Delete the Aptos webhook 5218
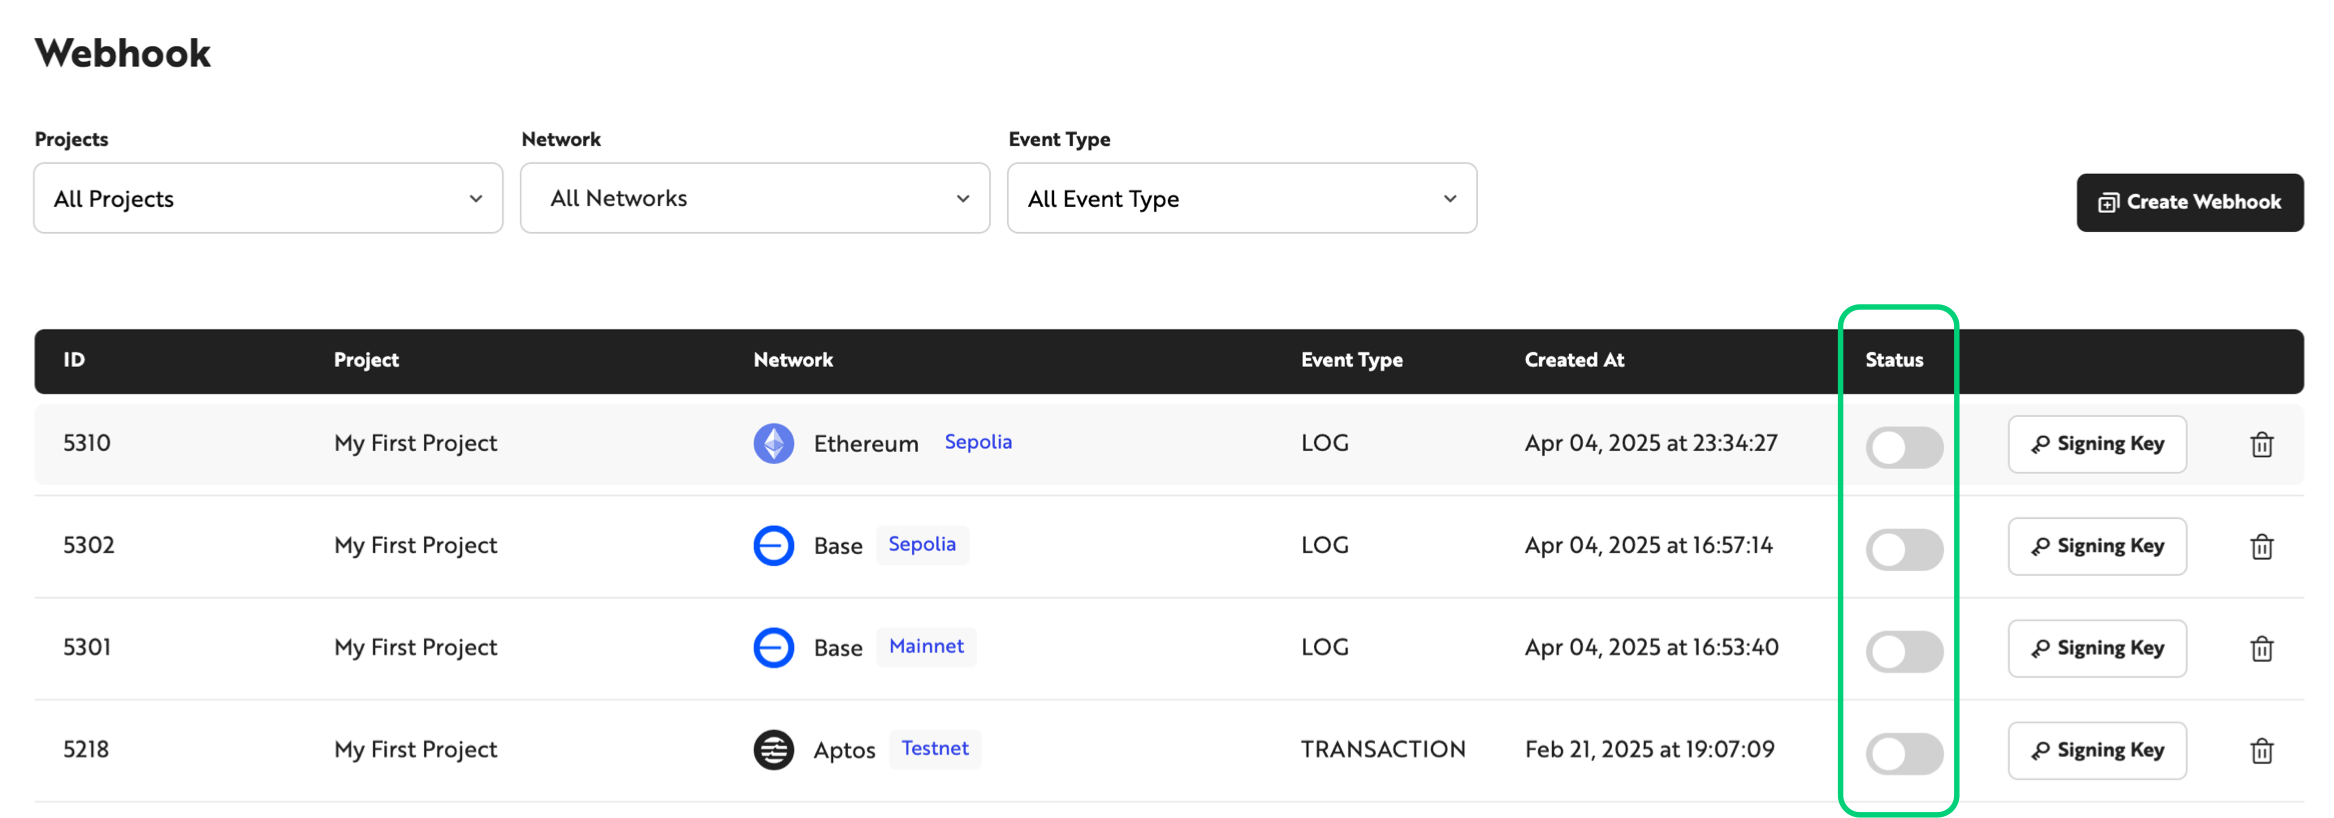The width and height of the screenshot is (2334, 818). 2261,751
